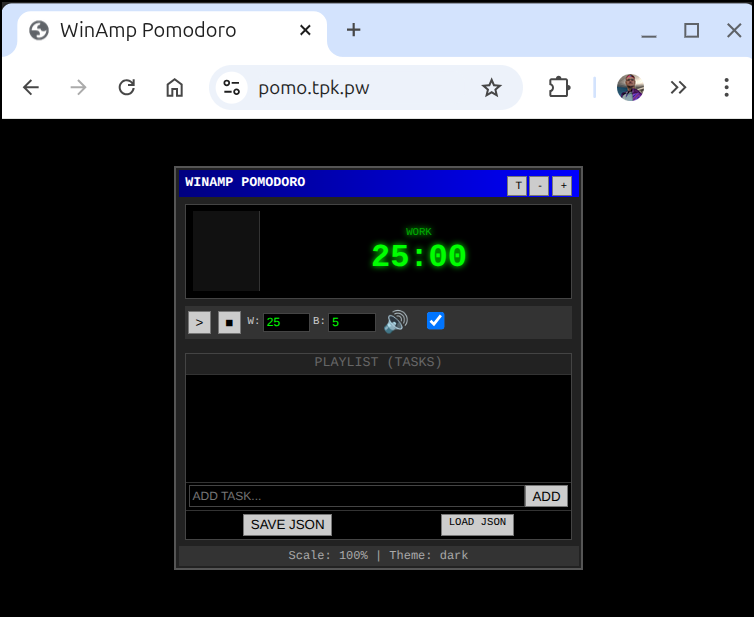The width and height of the screenshot is (754, 617).
Task: Click the LOAD JSON button
Action: click(x=477, y=523)
